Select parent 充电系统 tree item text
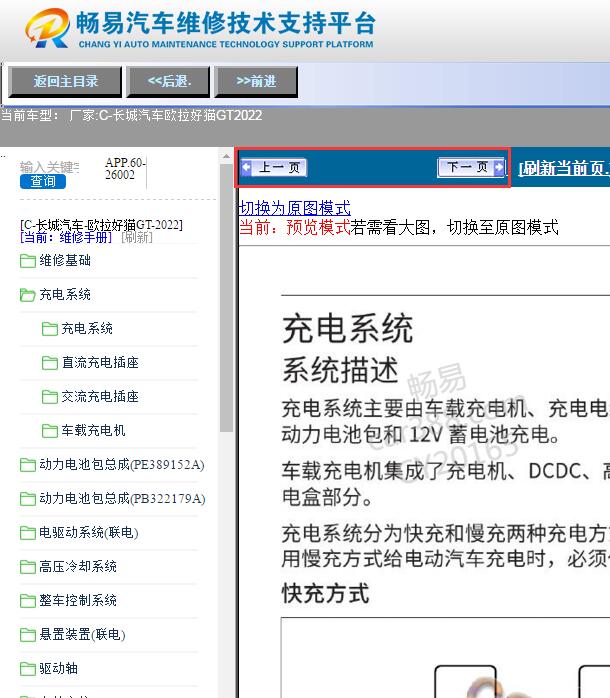 click(65, 294)
